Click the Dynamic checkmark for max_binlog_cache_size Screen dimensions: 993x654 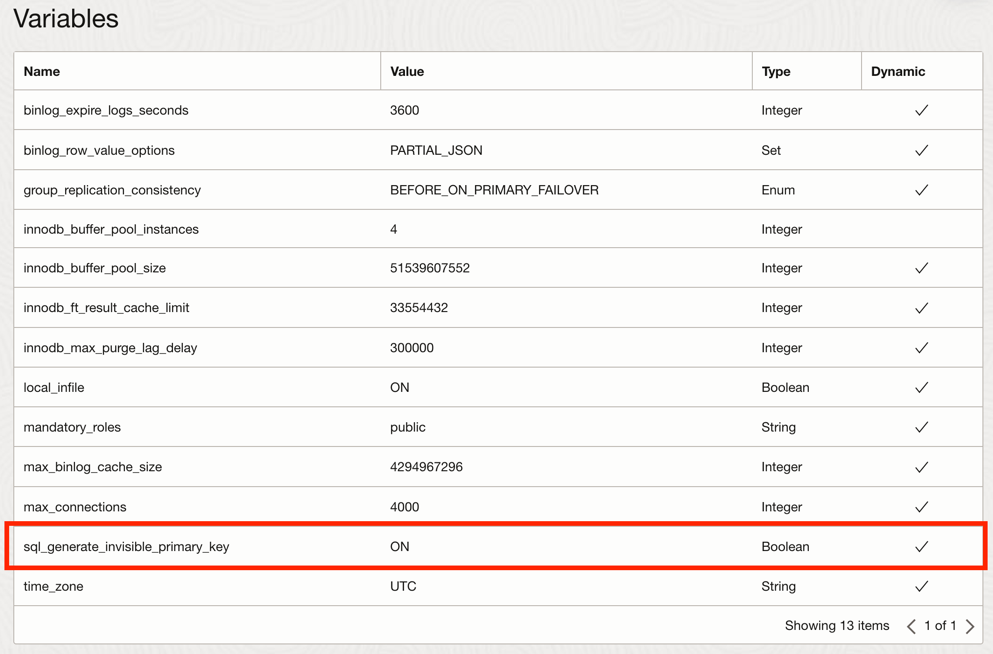[x=921, y=467]
